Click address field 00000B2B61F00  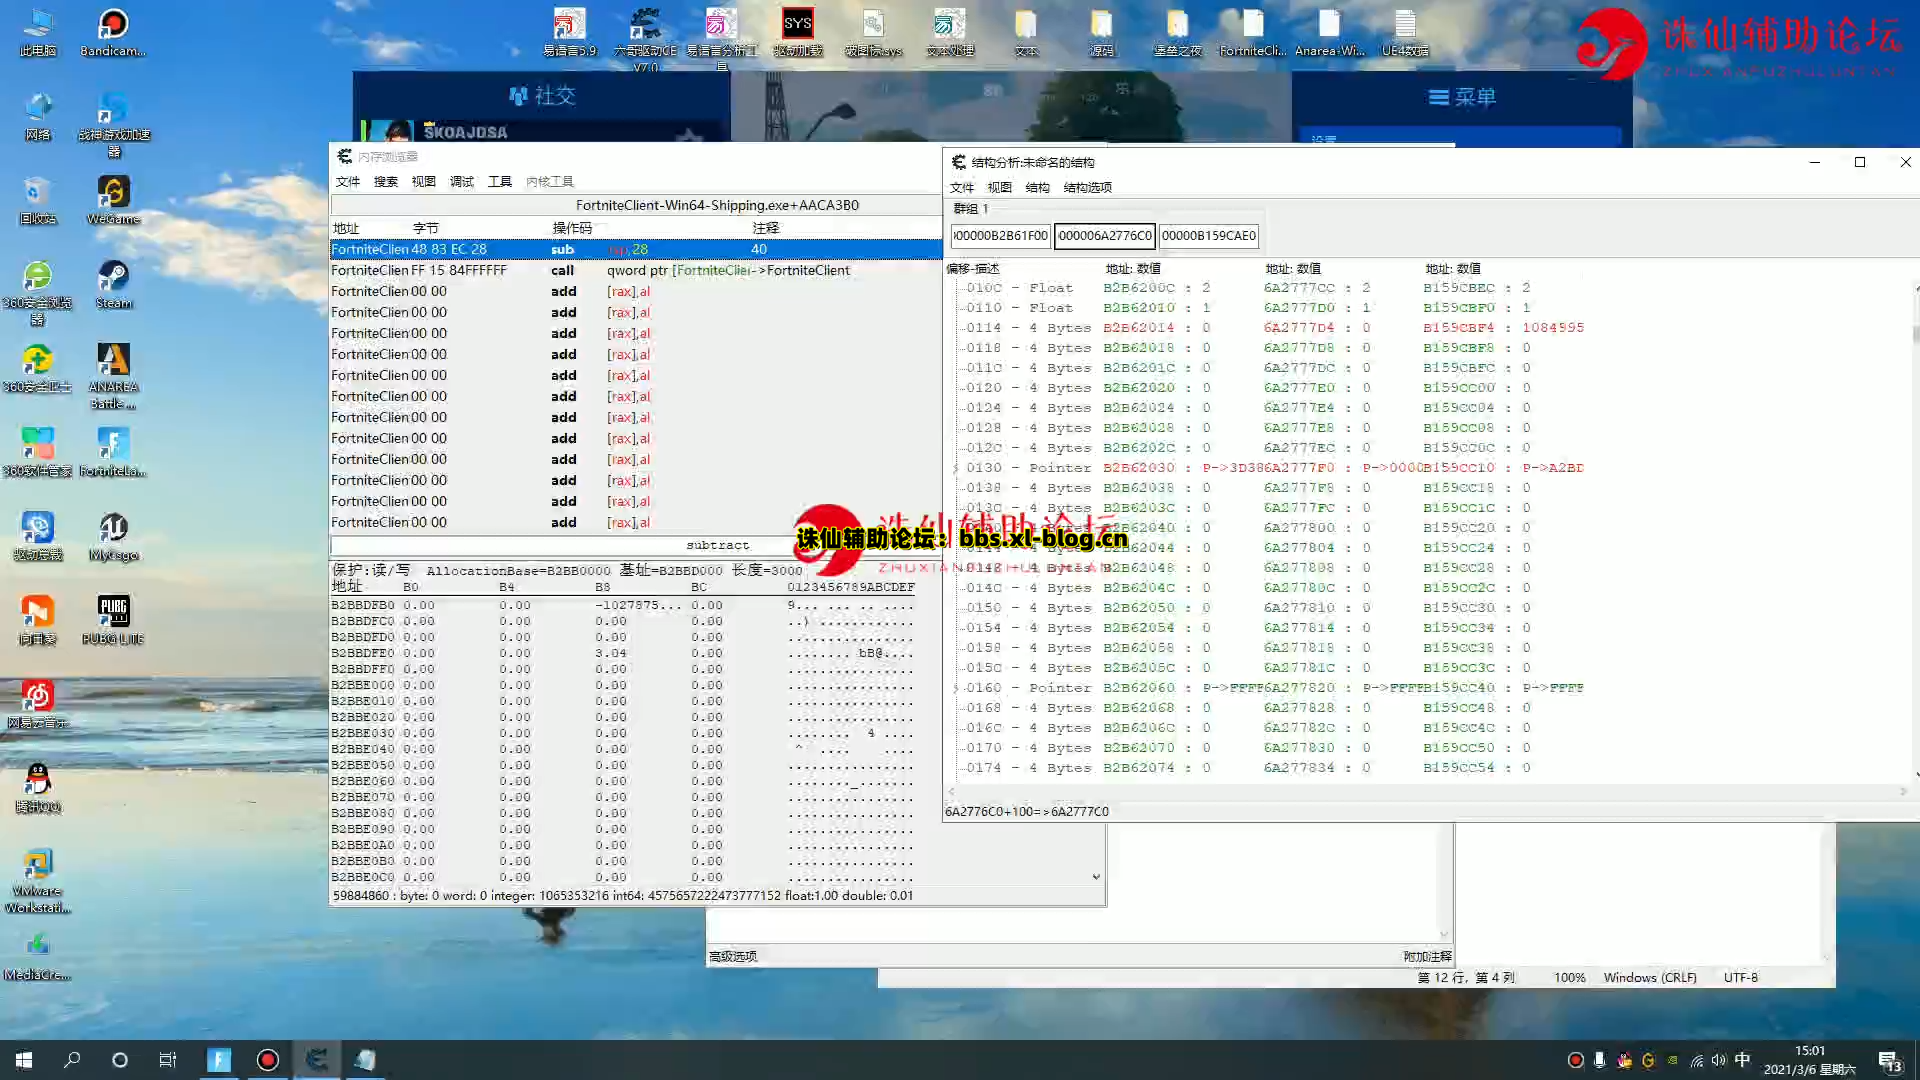tap(1000, 236)
